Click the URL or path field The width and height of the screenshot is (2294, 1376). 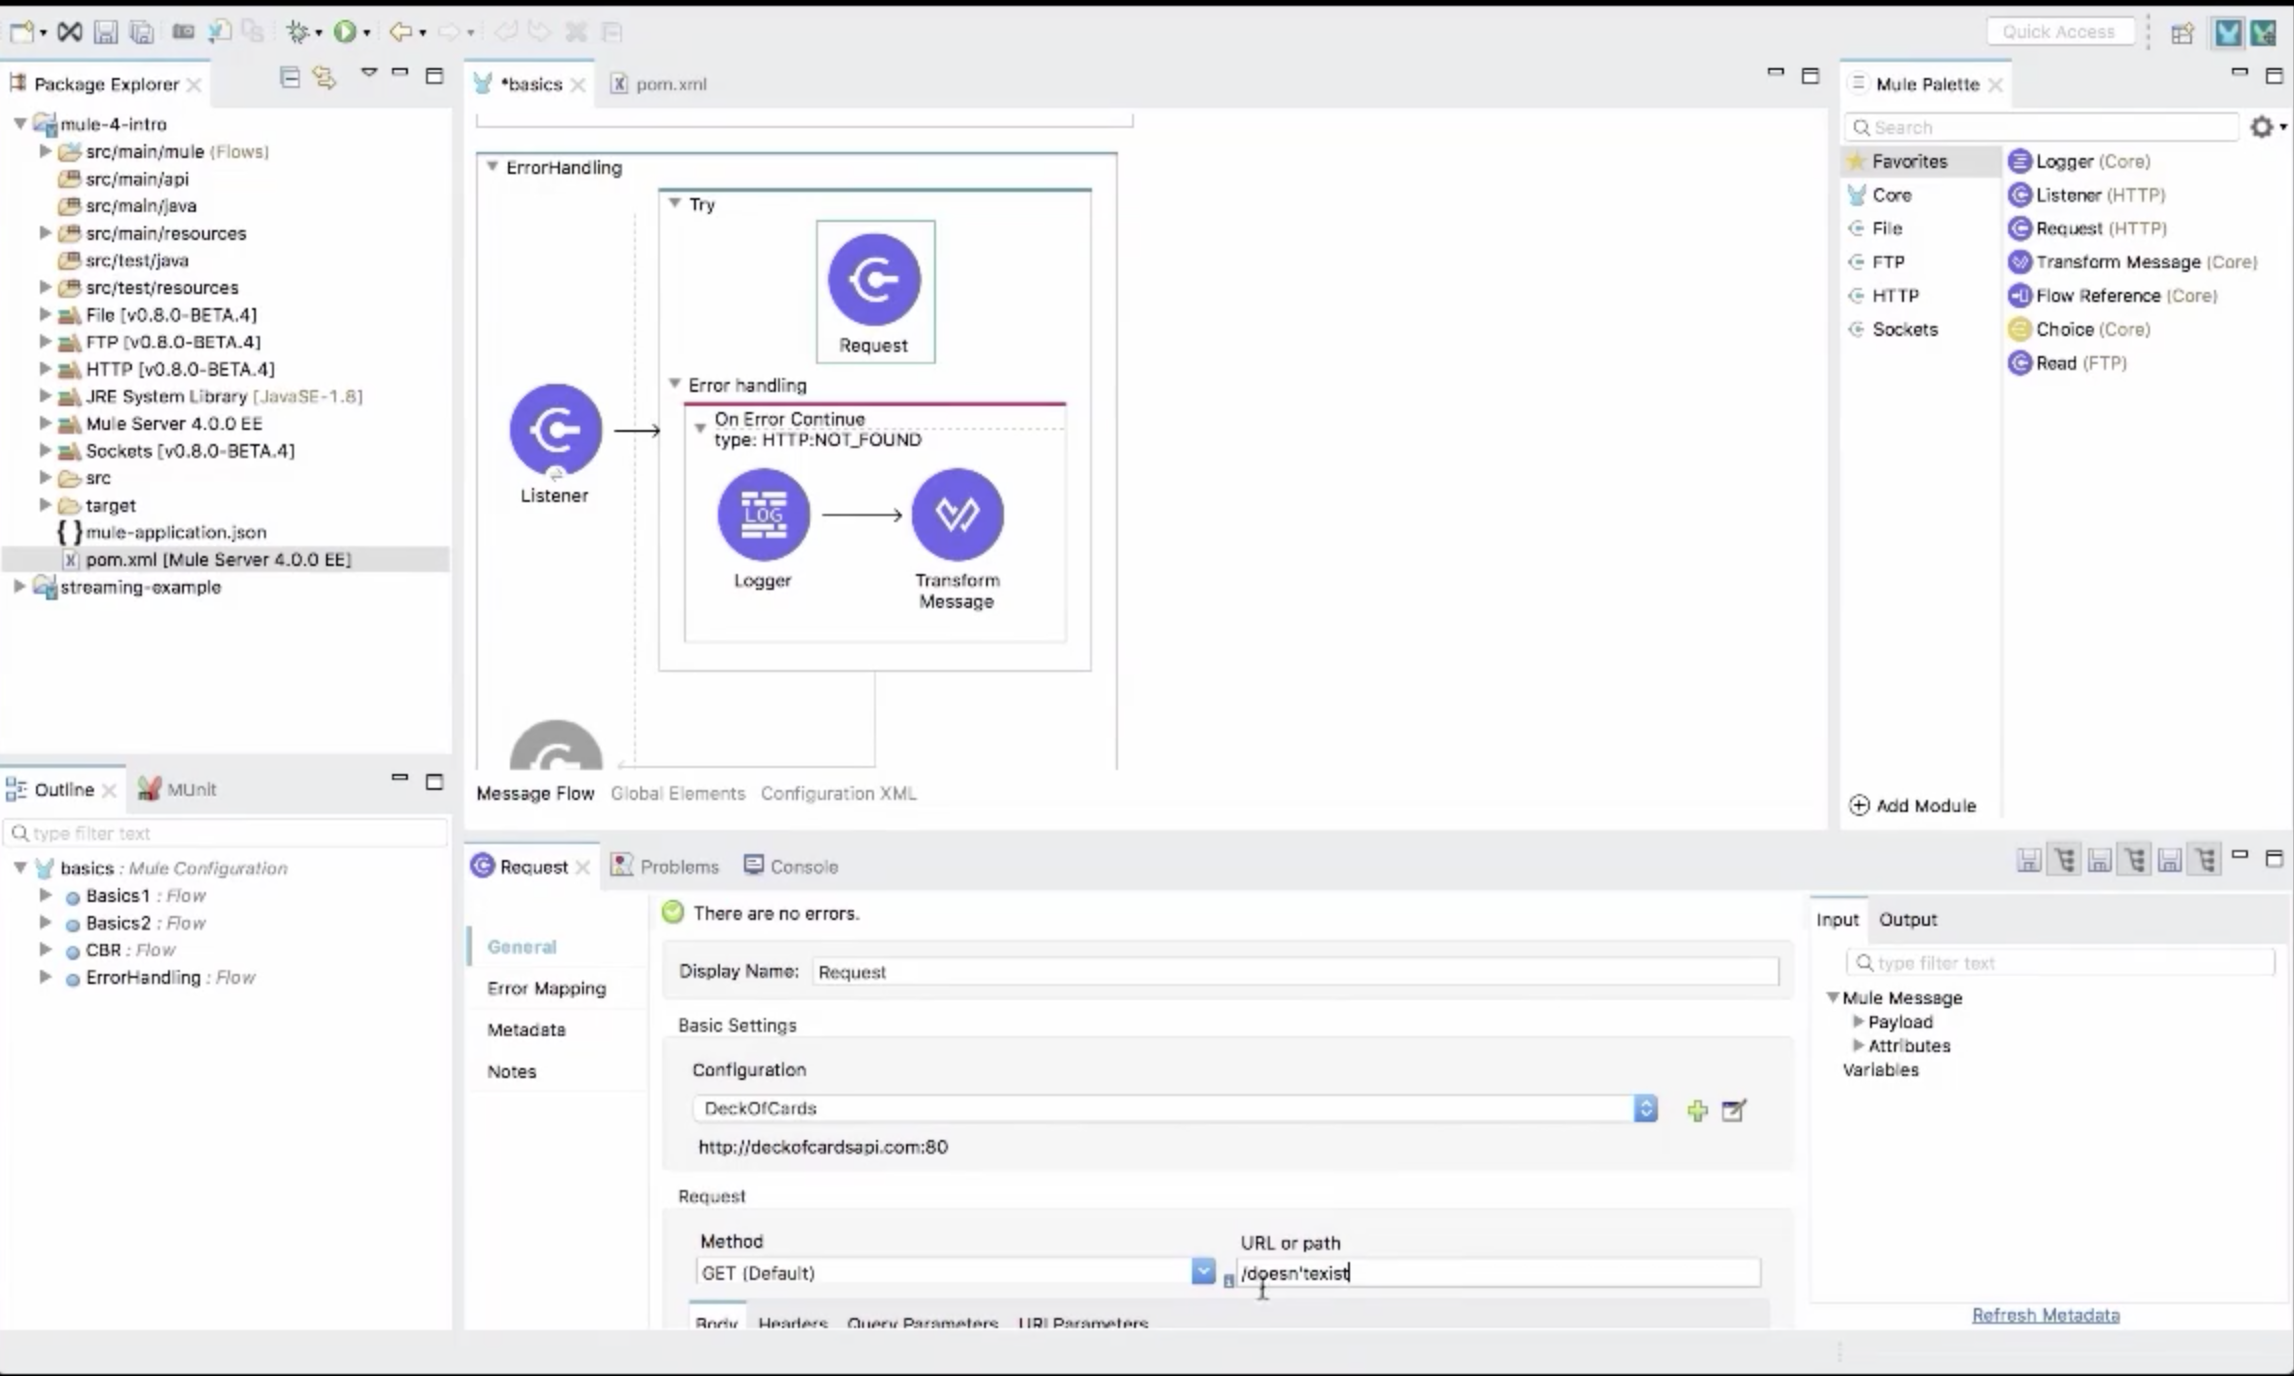coord(1500,1273)
